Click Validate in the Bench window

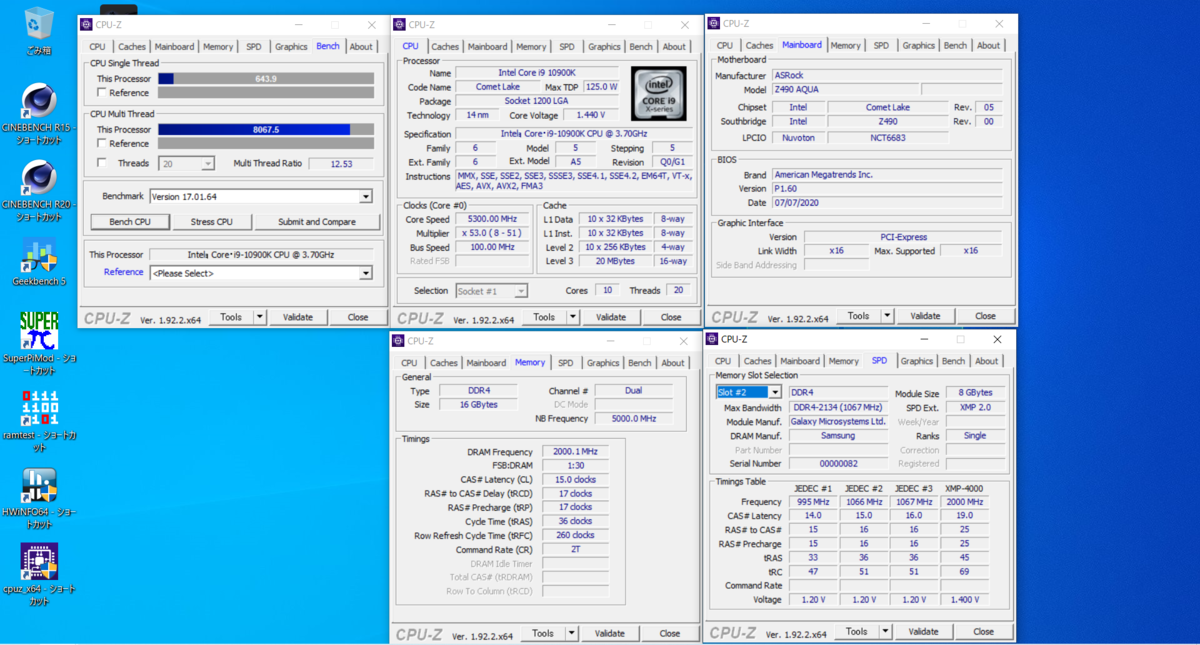(298, 317)
